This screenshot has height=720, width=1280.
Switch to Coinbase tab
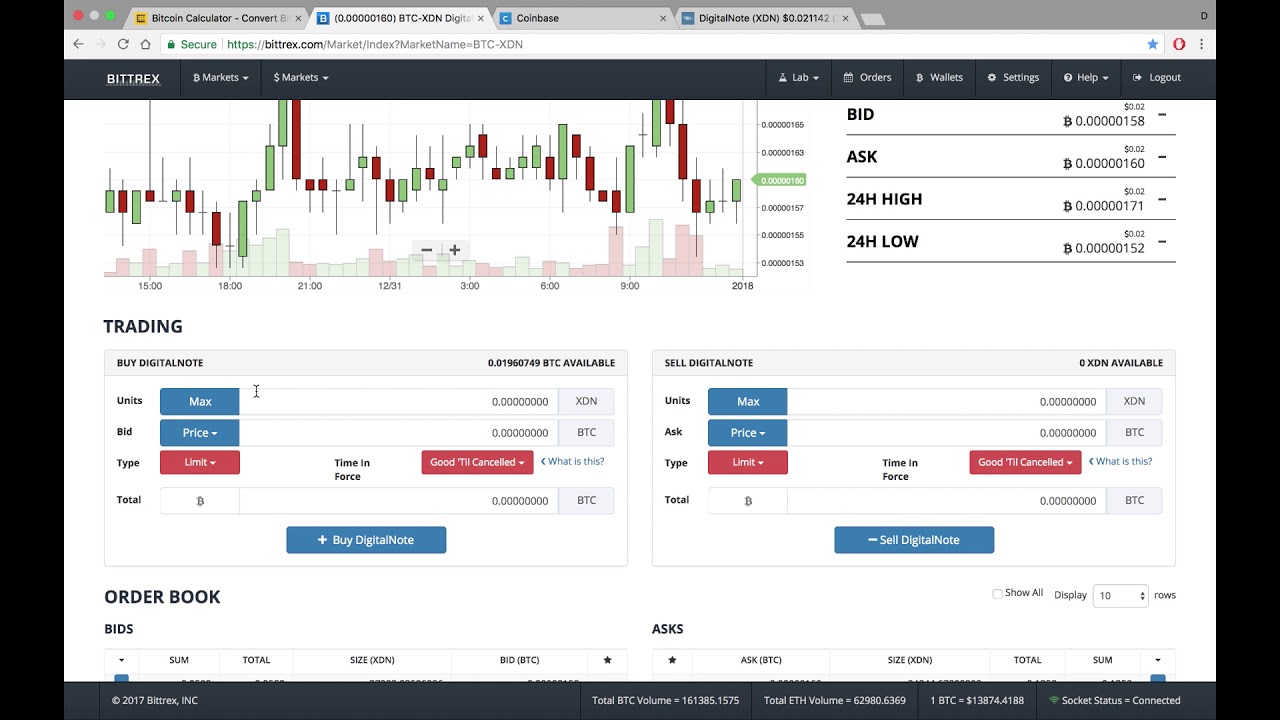[583, 18]
